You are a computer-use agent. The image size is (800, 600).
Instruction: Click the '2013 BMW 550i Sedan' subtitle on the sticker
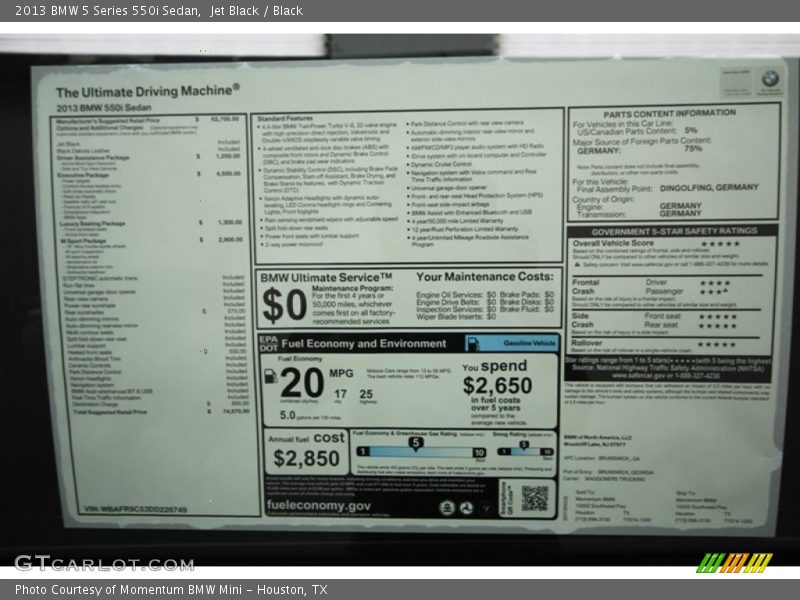pos(104,108)
